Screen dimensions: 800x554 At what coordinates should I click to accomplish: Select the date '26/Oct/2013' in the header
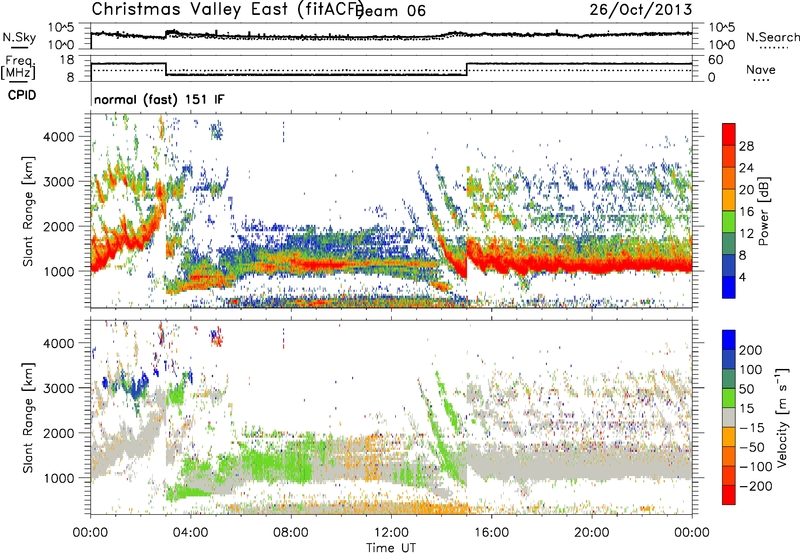coord(641,9)
